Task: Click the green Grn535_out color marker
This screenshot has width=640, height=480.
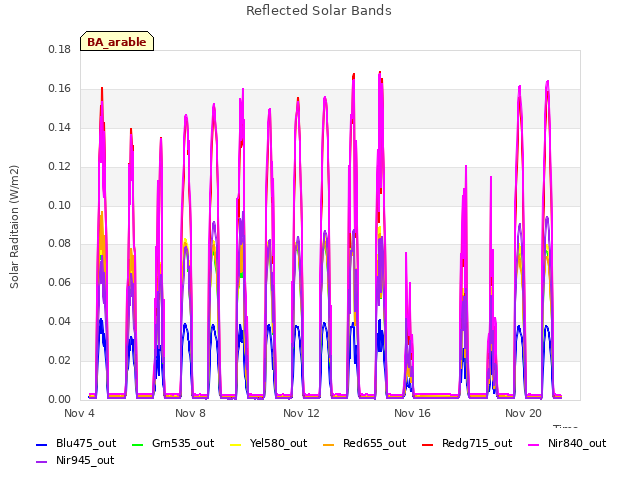Action: click(138, 444)
